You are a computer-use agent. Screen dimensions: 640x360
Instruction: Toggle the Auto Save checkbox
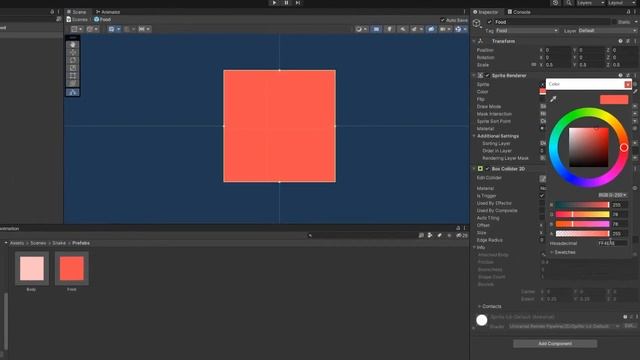tap(442, 20)
